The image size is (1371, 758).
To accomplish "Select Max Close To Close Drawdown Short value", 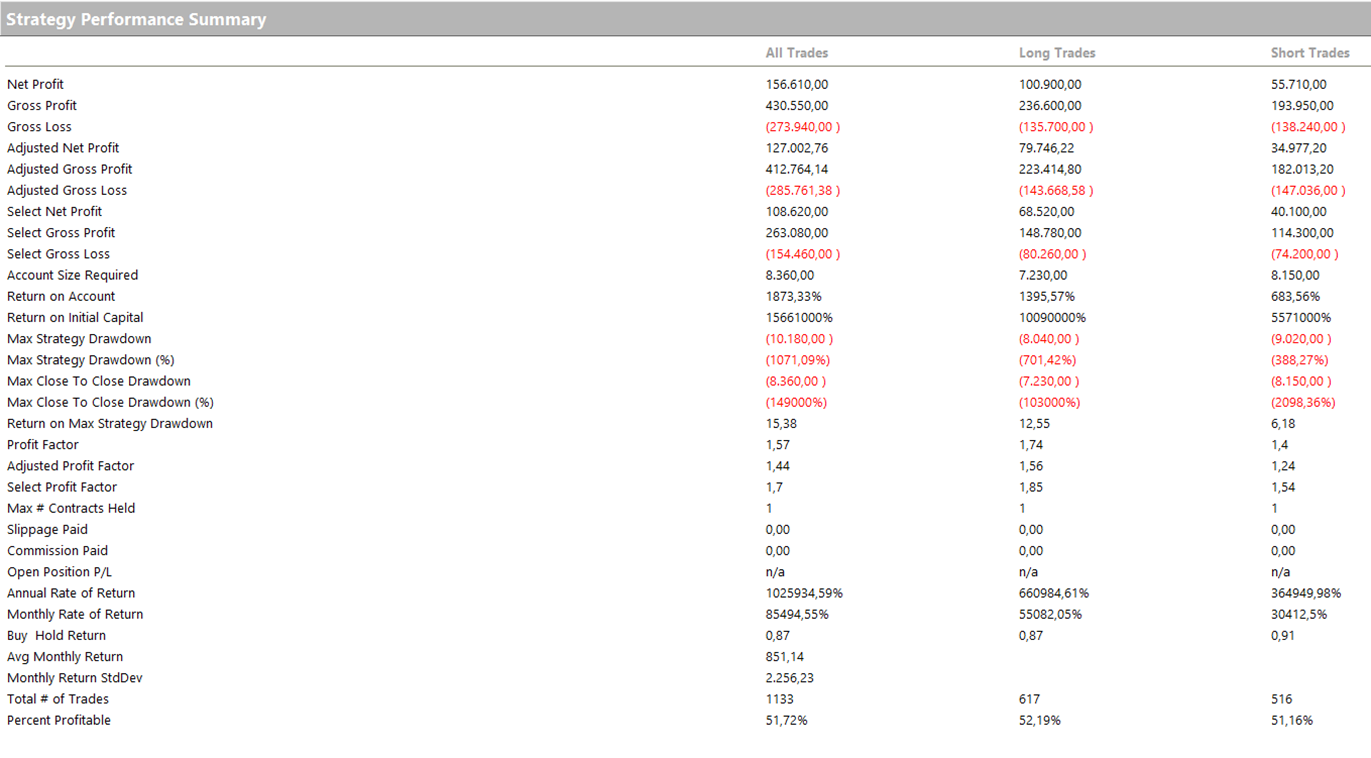I will (1301, 381).
